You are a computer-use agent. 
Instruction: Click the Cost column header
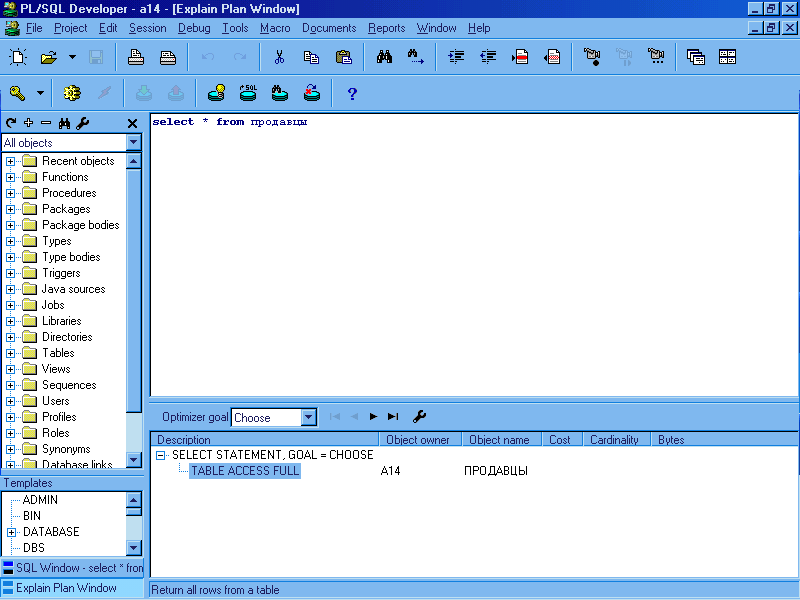562,439
